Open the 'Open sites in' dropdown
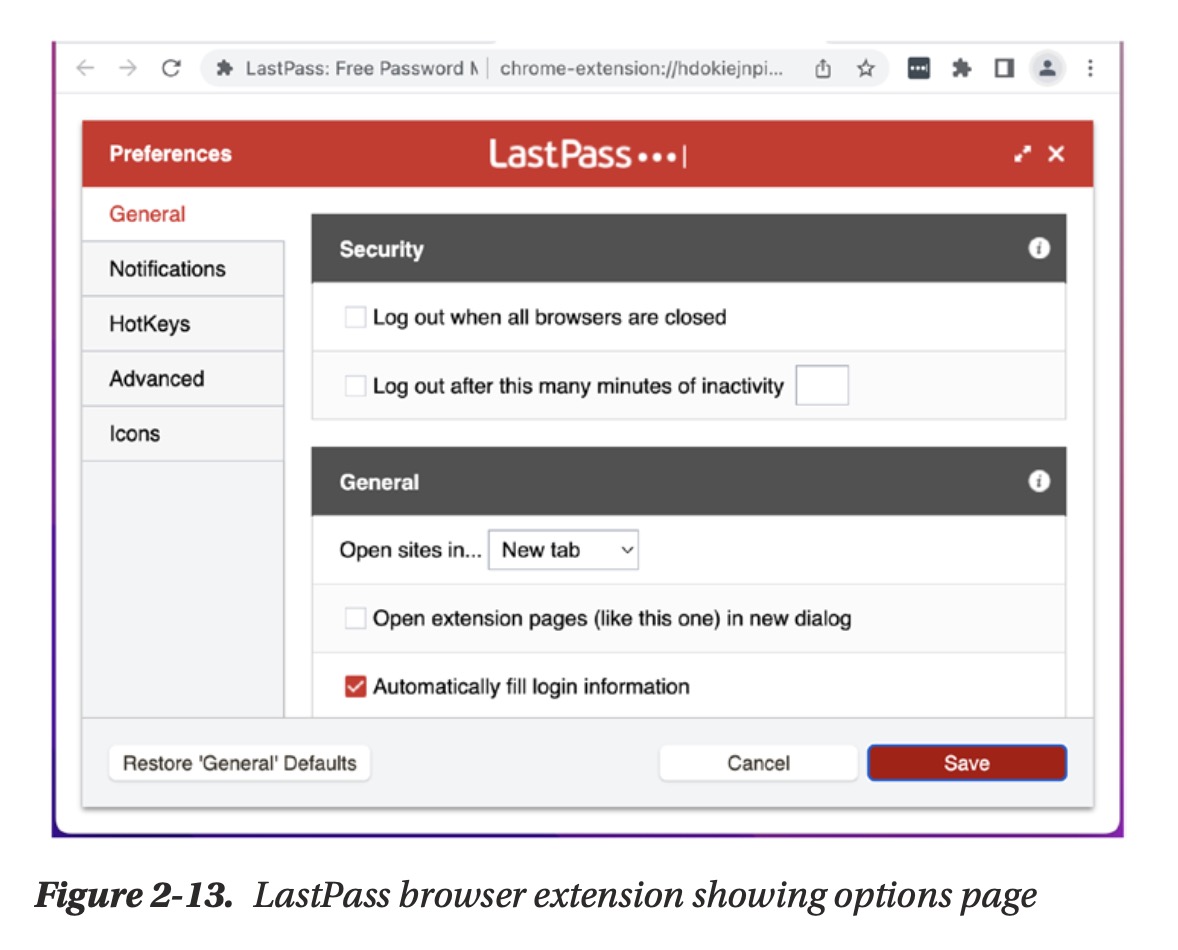 click(563, 550)
